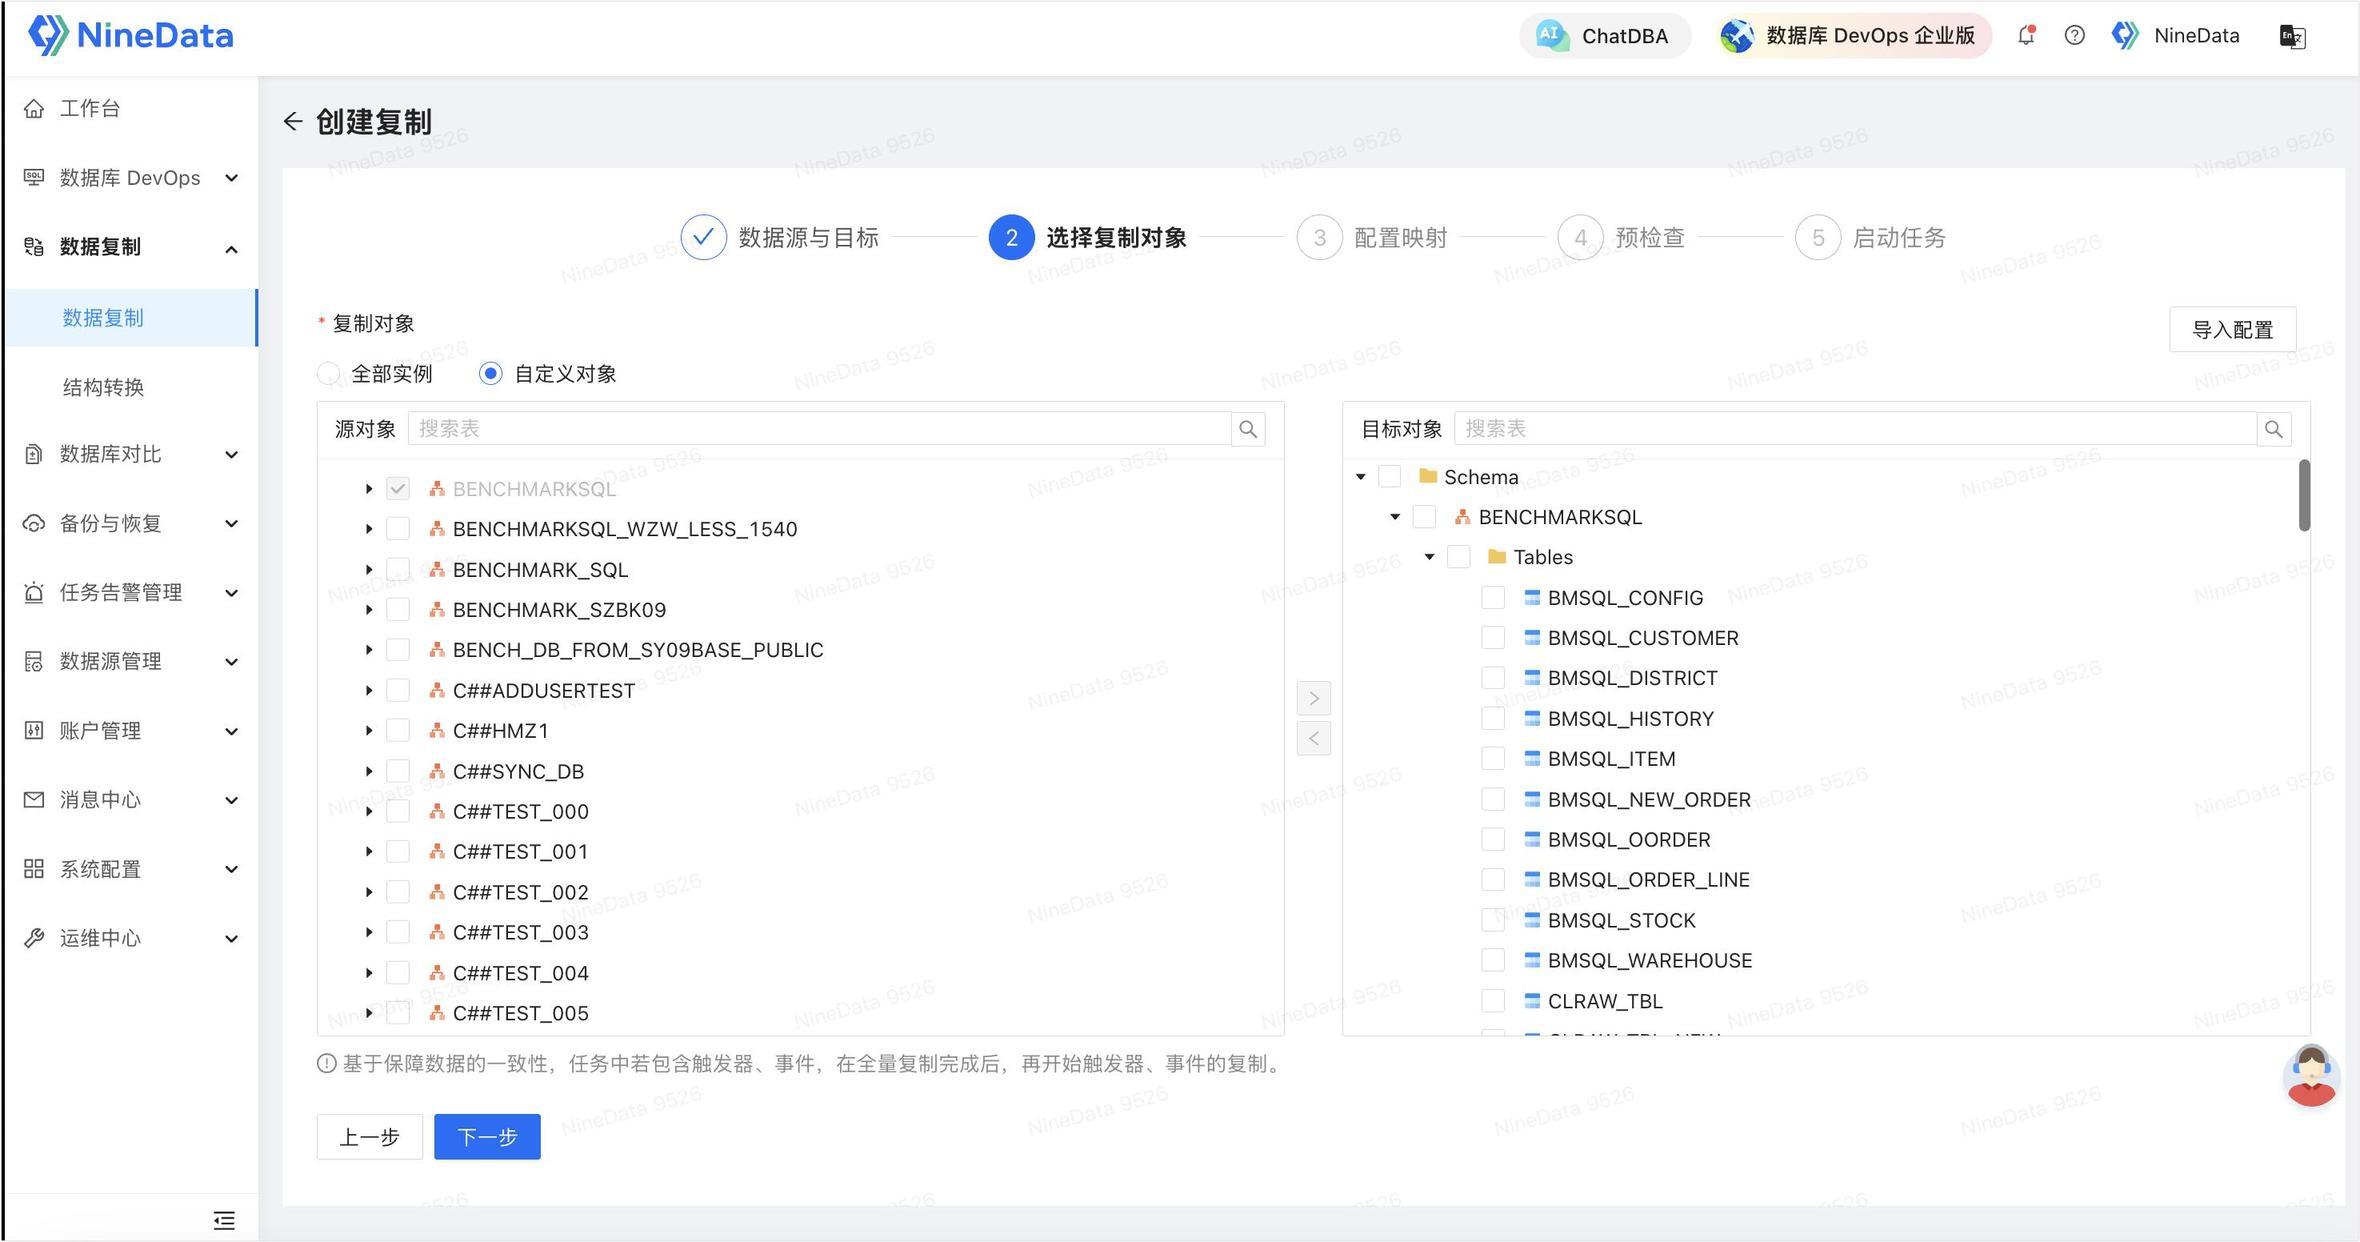Open the ChatDBA AI assistant

point(1604,36)
